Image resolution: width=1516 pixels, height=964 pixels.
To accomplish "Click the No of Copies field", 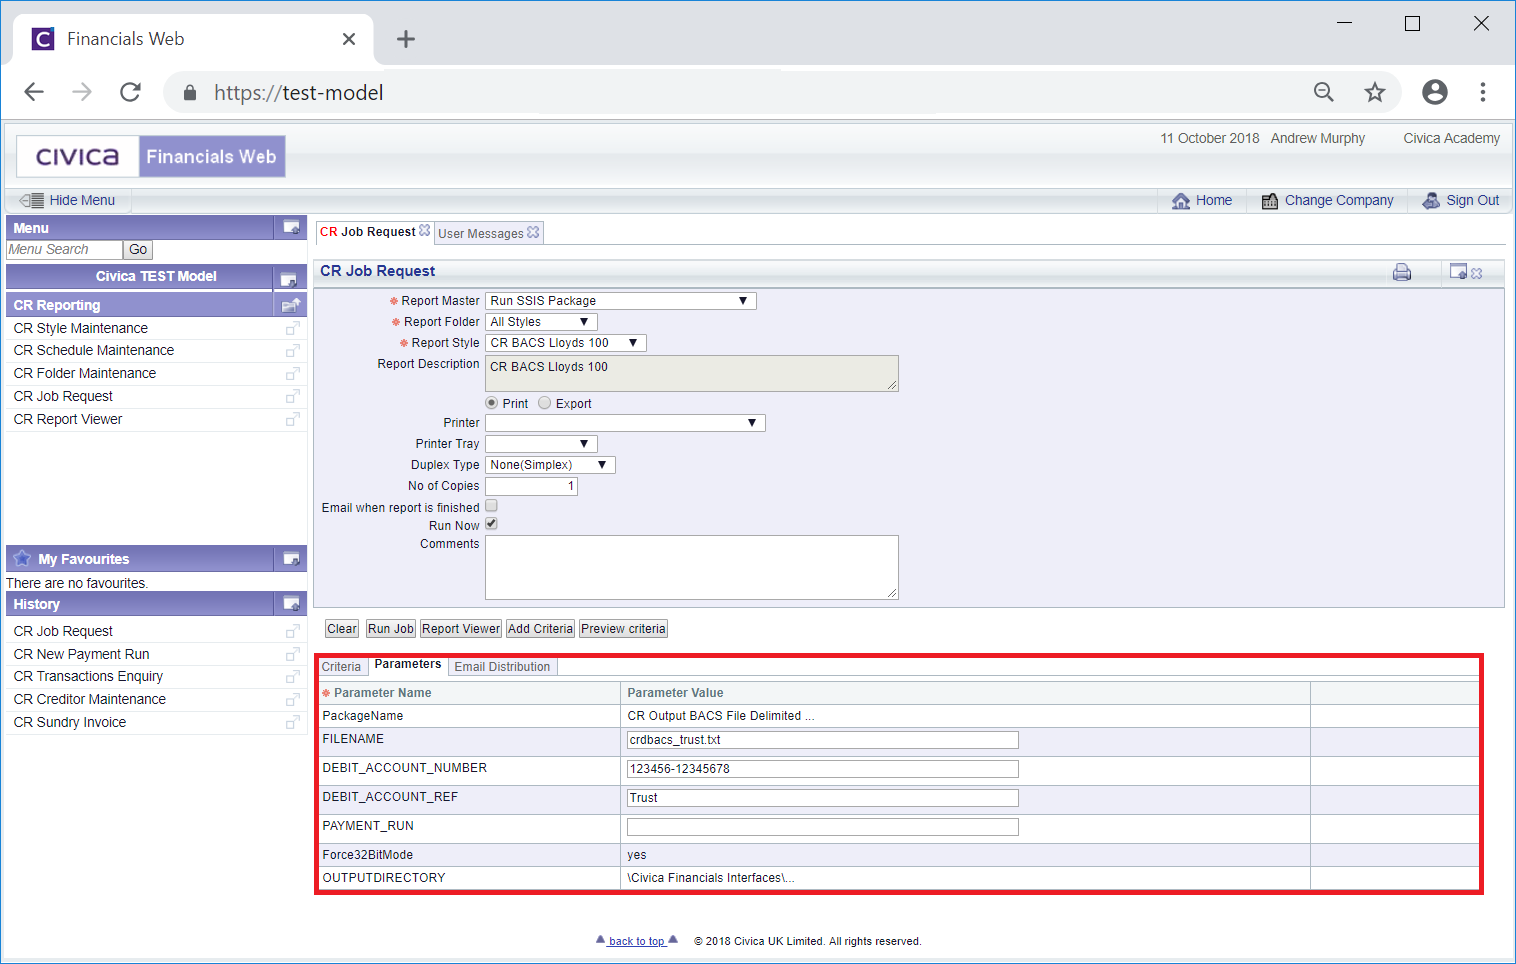I will click(x=531, y=486).
